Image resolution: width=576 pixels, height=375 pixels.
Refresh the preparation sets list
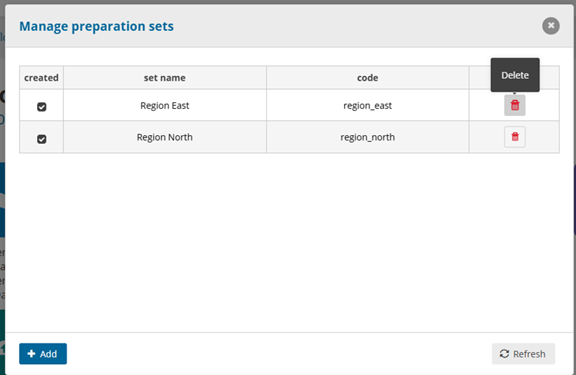523,354
